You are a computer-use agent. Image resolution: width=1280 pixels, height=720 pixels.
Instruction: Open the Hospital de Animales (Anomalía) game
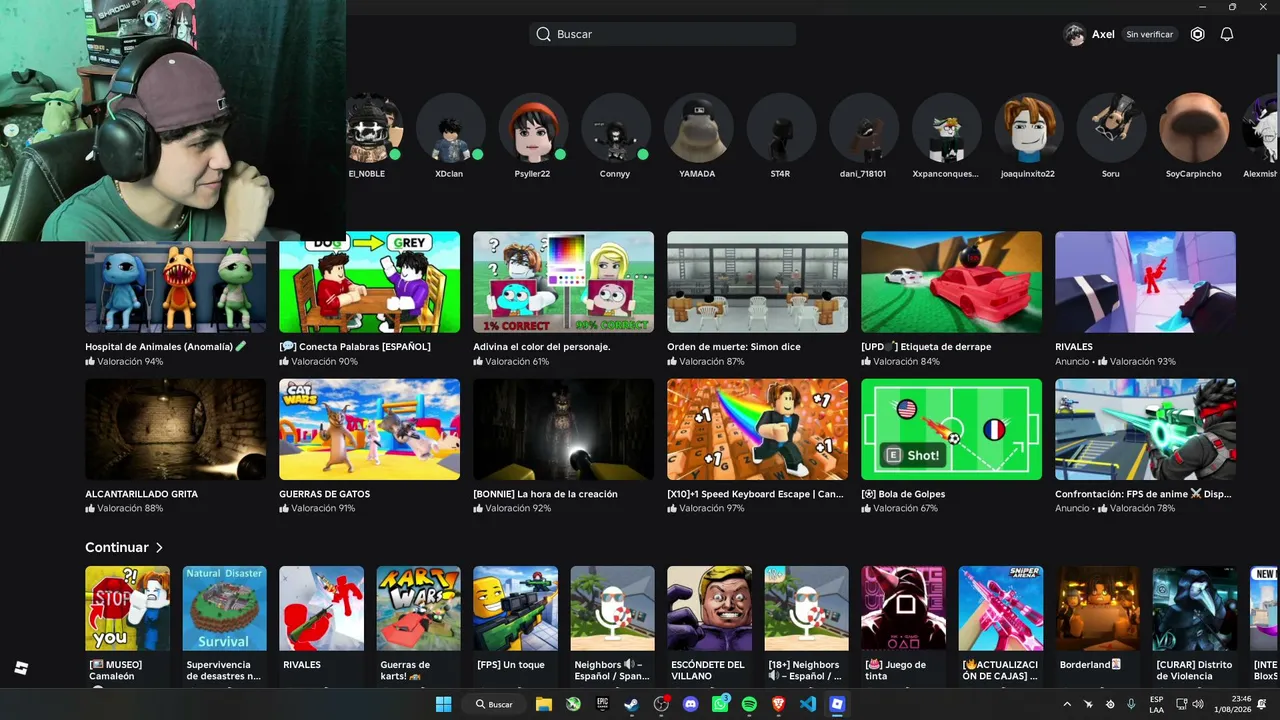pyautogui.click(x=176, y=299)
